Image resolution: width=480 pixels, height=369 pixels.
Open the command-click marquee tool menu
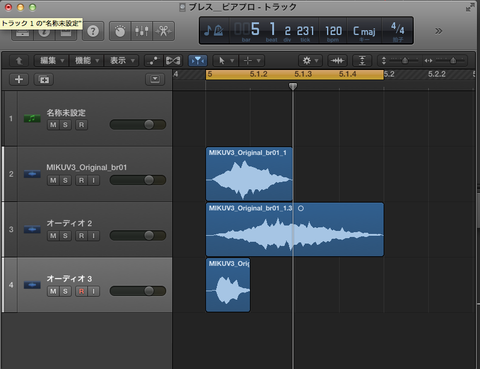coord(252,61)
